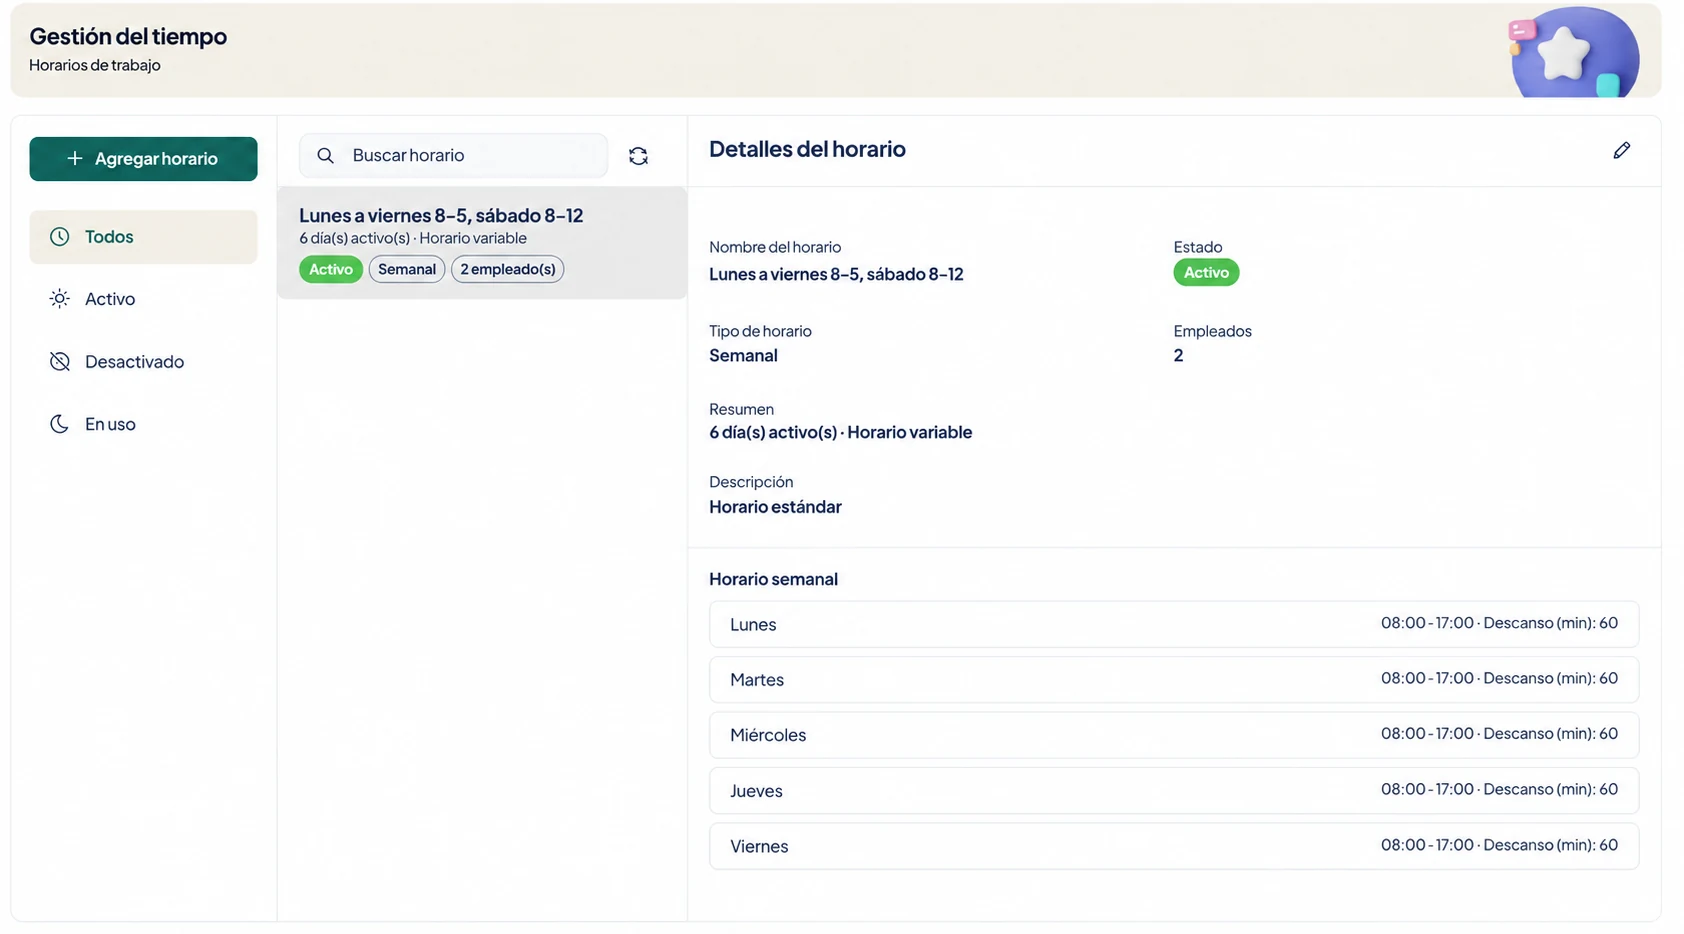
Task: Select the Activo filter
Action: [143, 299]
